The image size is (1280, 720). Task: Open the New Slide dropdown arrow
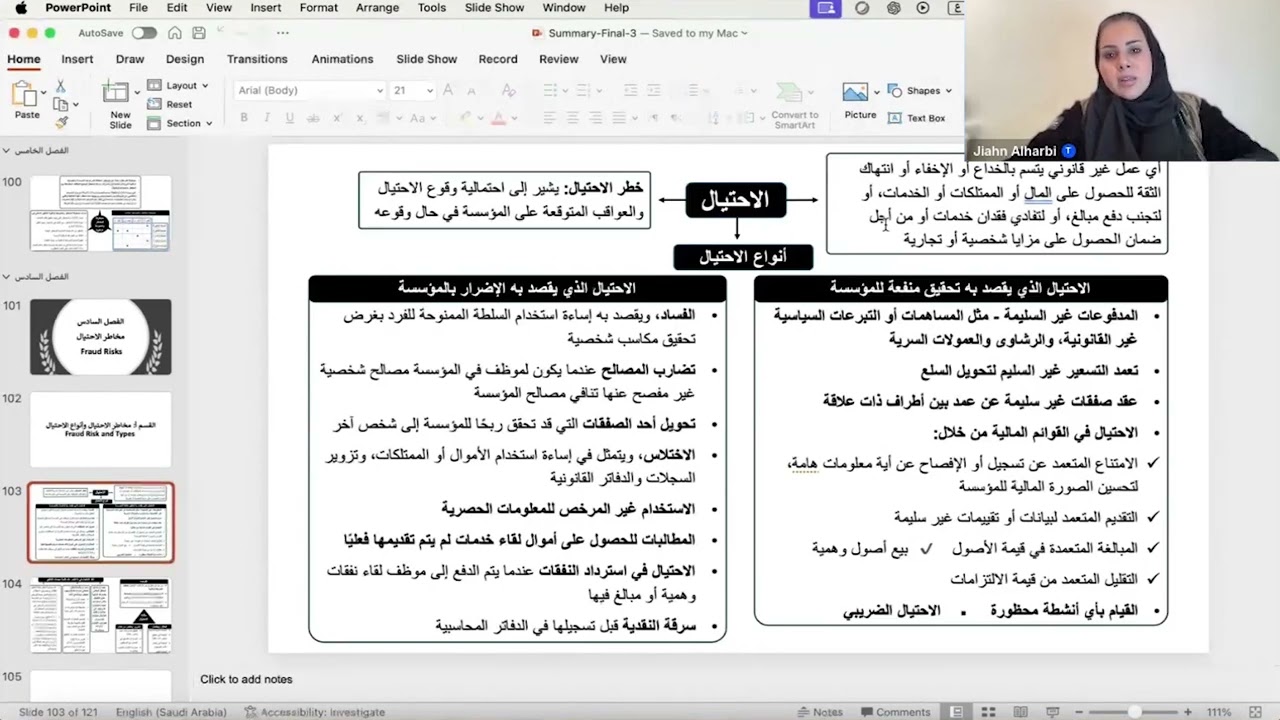pyautogui.click(x=137, y=93)
